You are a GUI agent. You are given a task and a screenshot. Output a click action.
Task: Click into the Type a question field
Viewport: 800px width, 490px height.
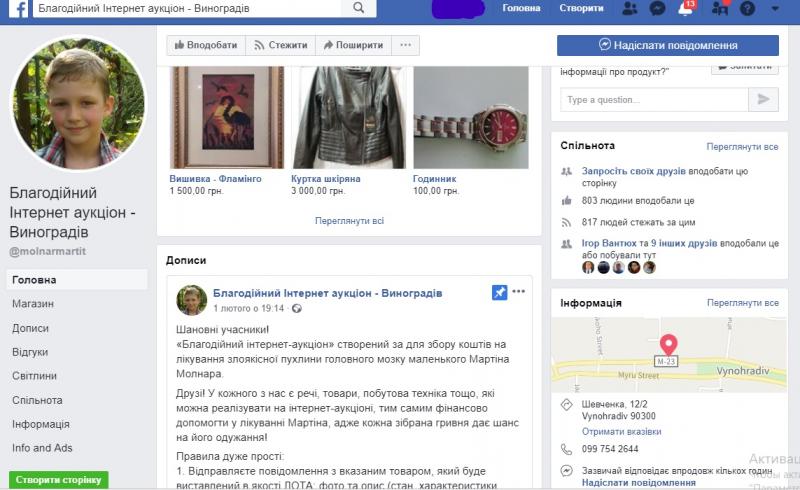(655, 100)
